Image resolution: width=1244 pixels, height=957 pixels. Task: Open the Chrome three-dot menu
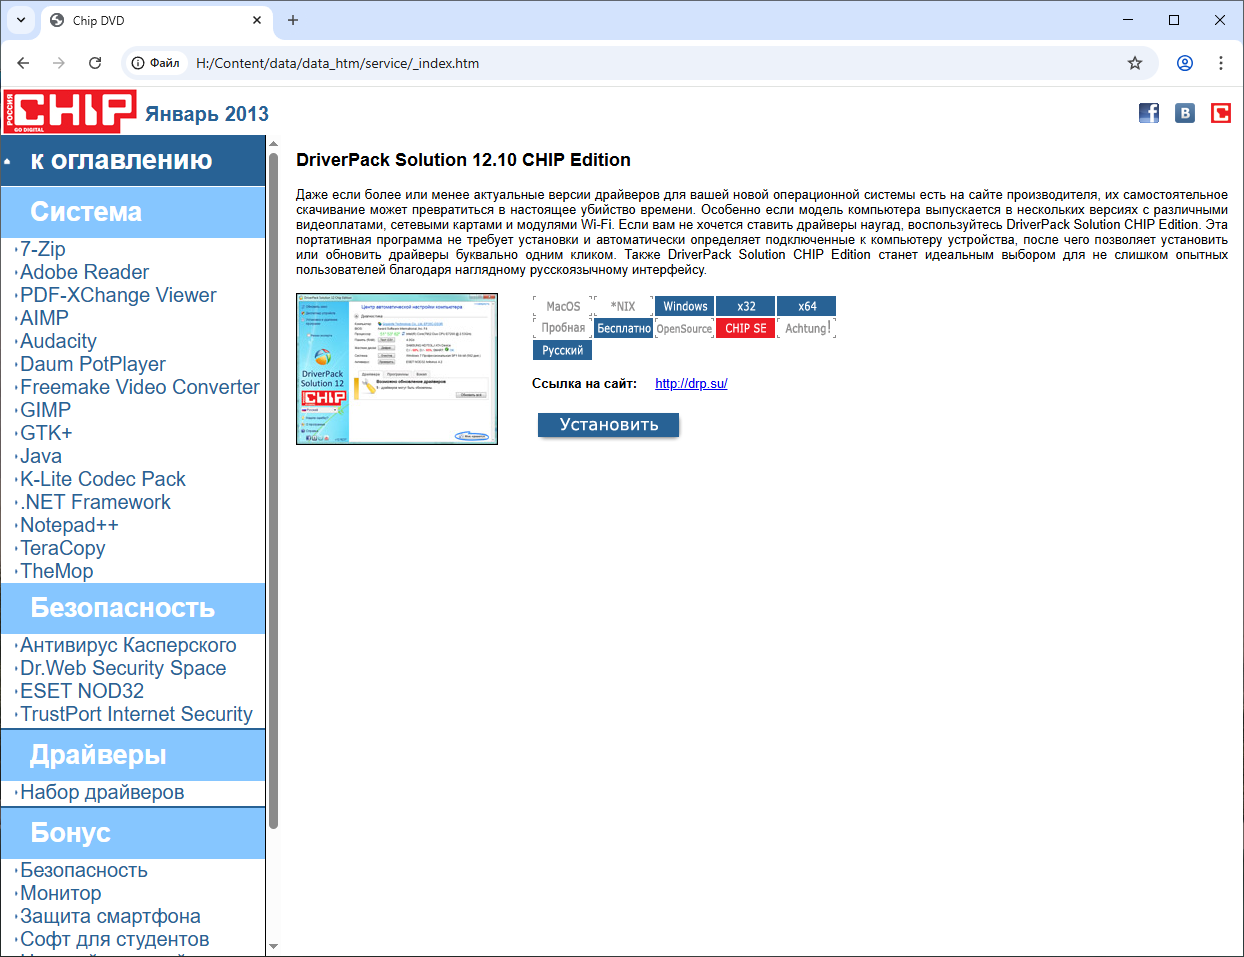click(1221, 63)
